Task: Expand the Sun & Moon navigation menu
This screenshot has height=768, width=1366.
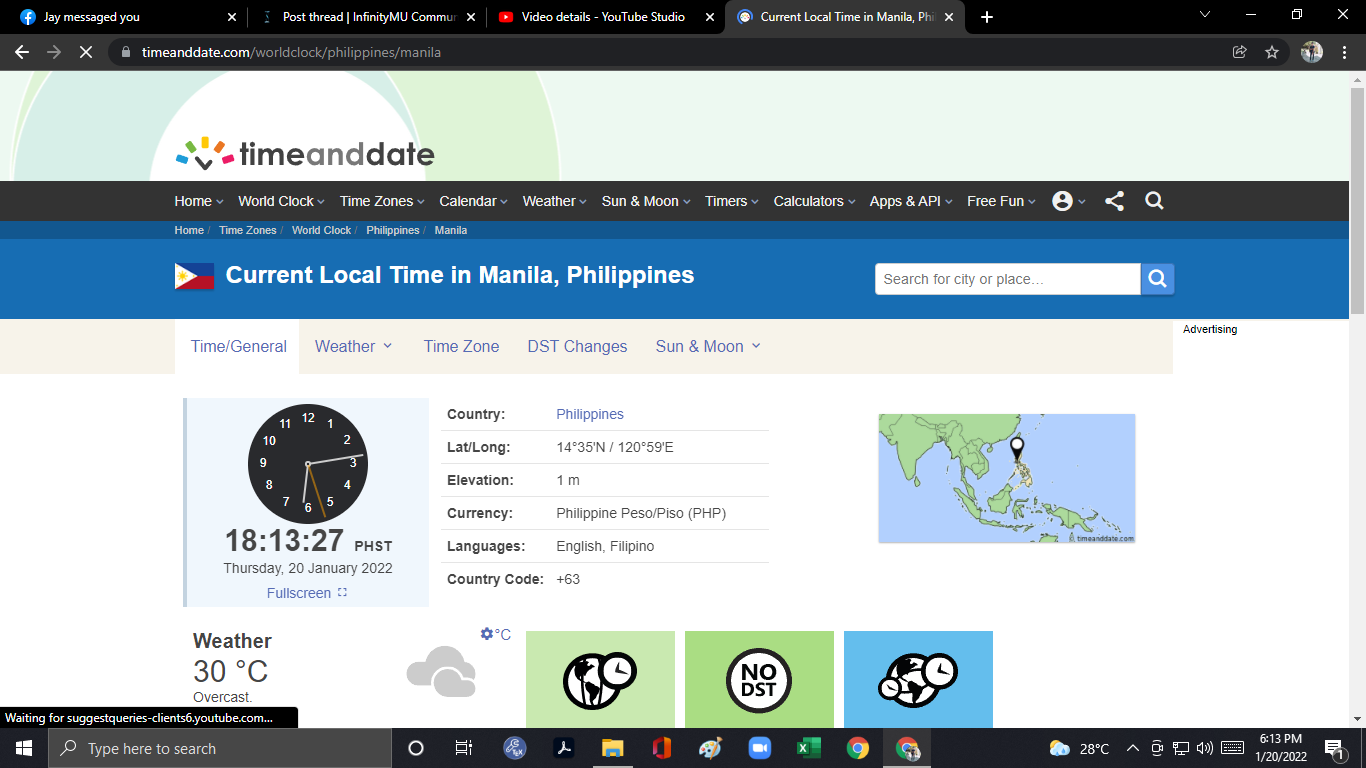Action: click(x=646, y=201)
